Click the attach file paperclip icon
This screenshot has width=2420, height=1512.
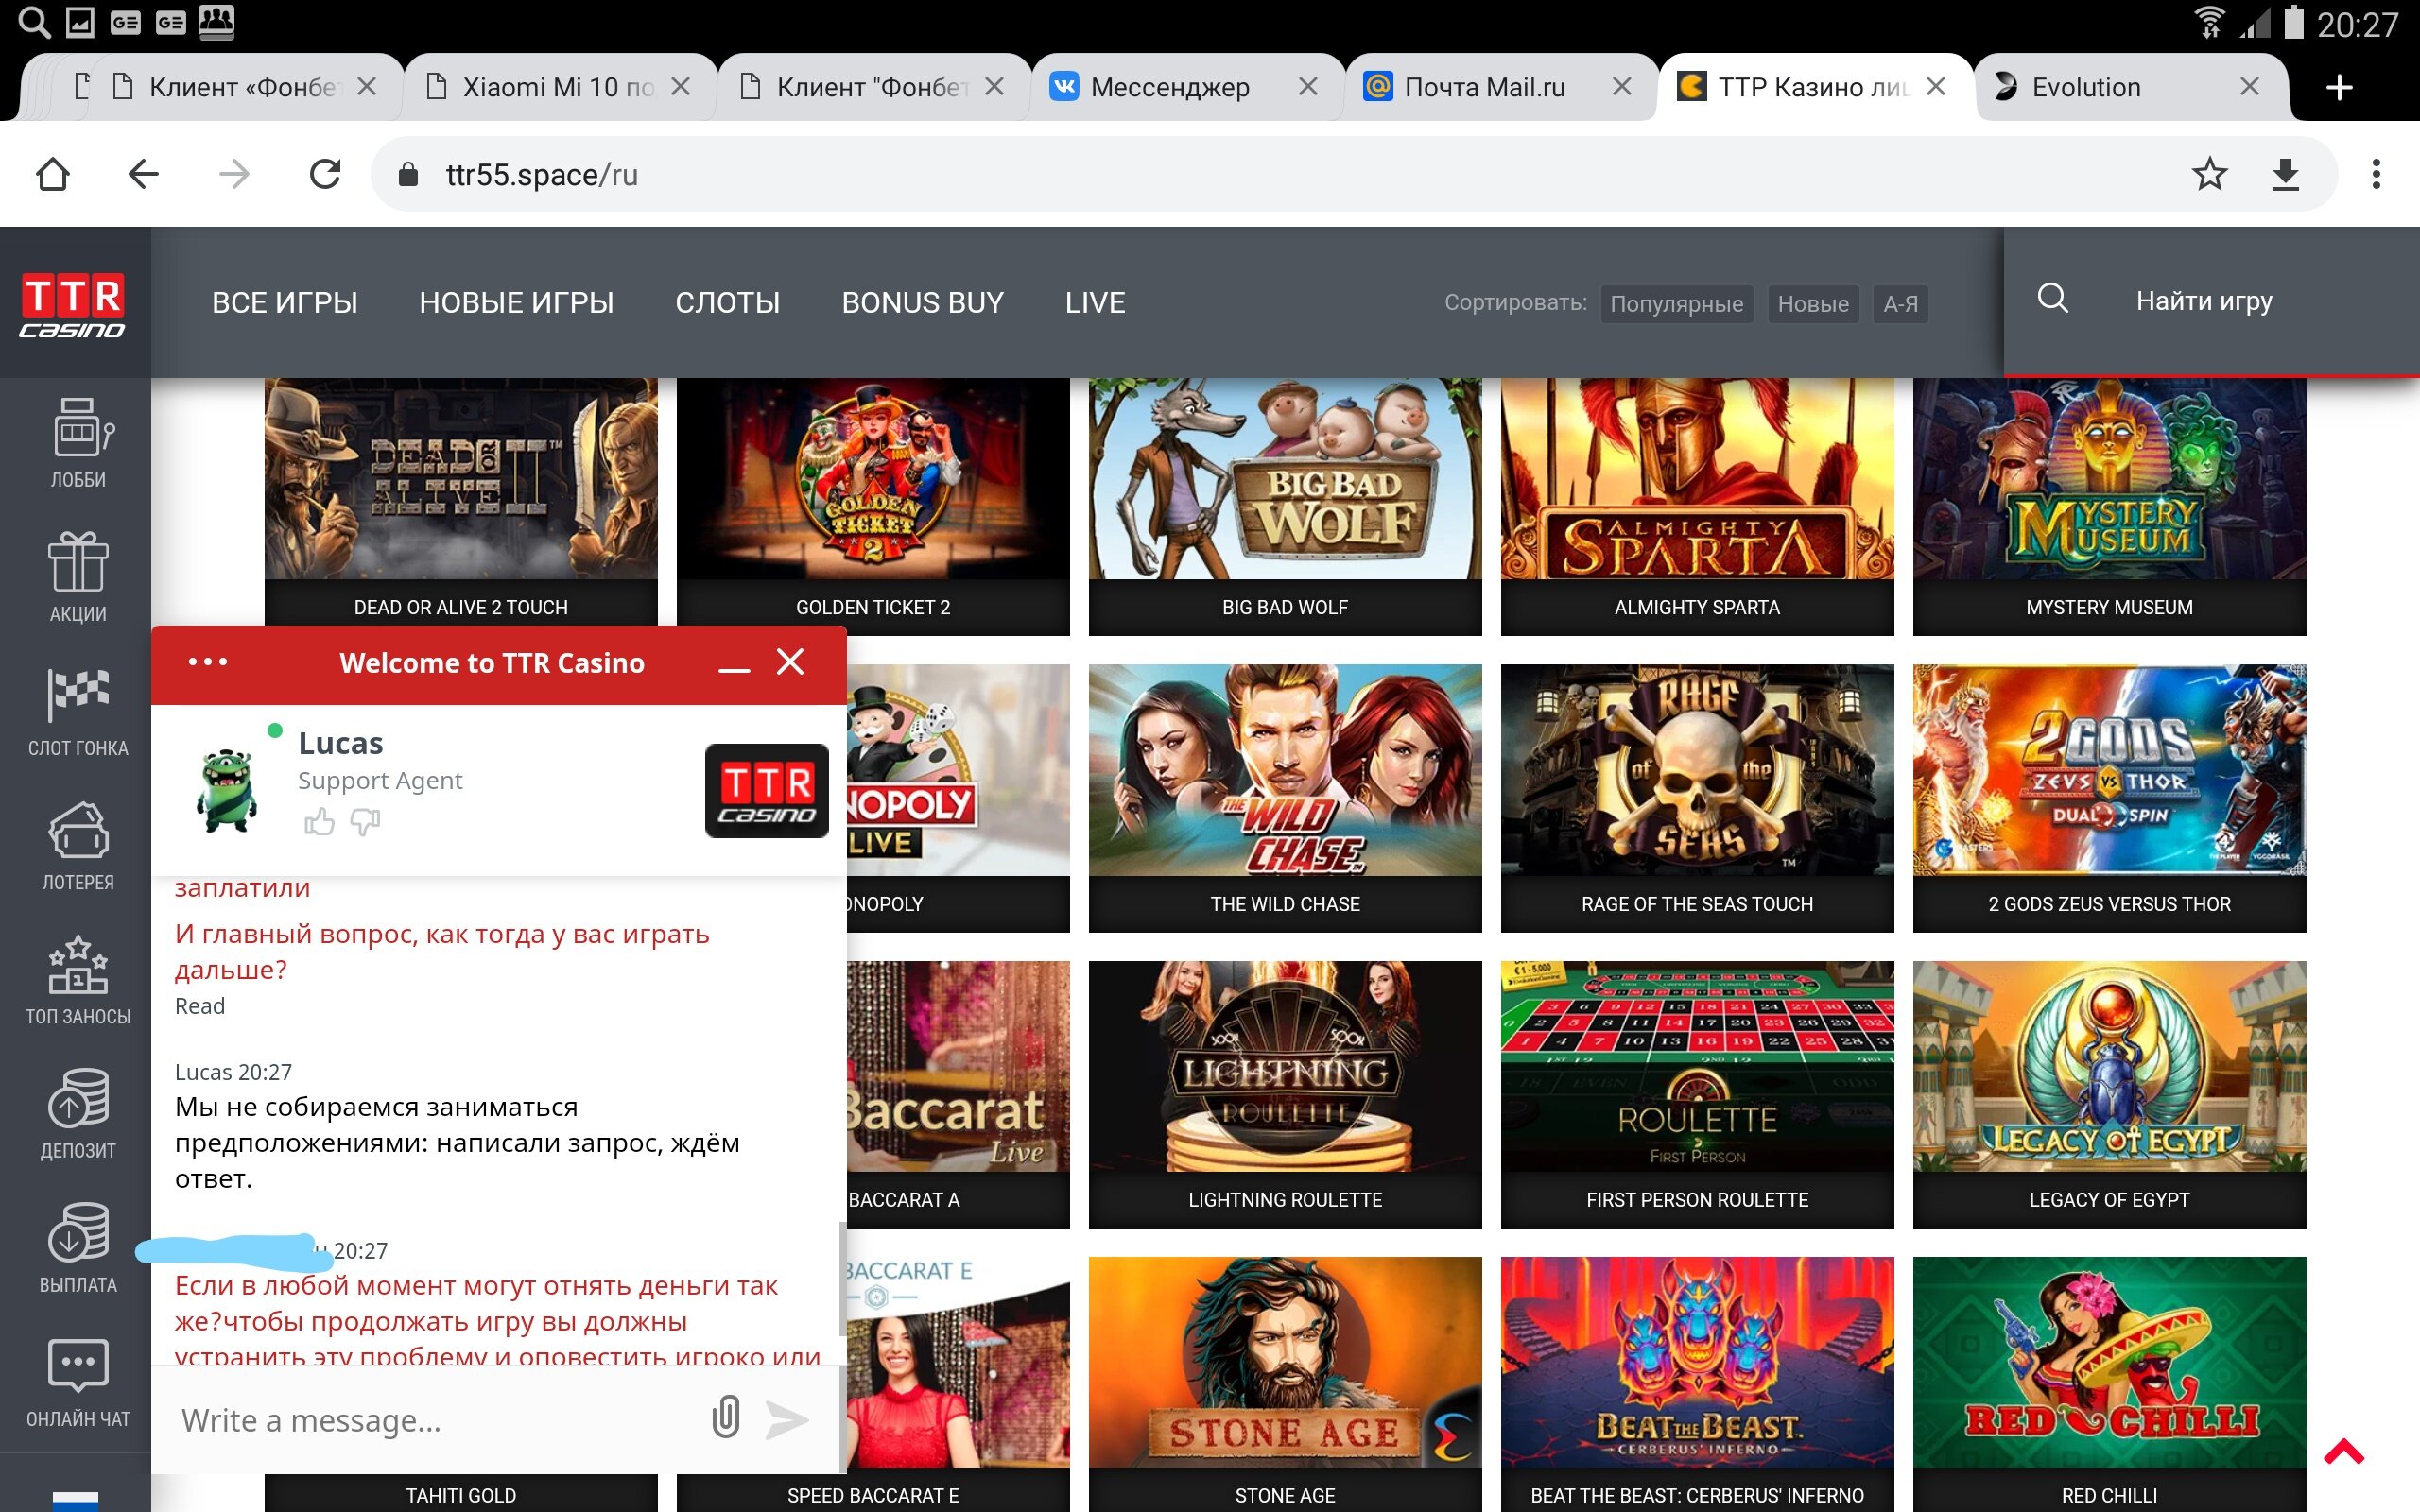[x=726, y=1418]
